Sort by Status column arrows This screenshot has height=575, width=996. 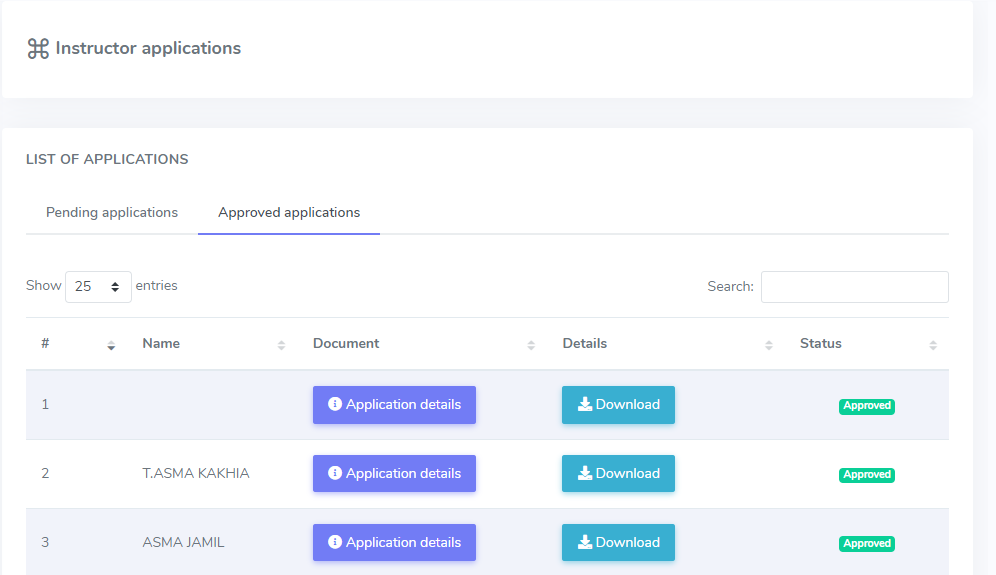click(x=933, y=345)
